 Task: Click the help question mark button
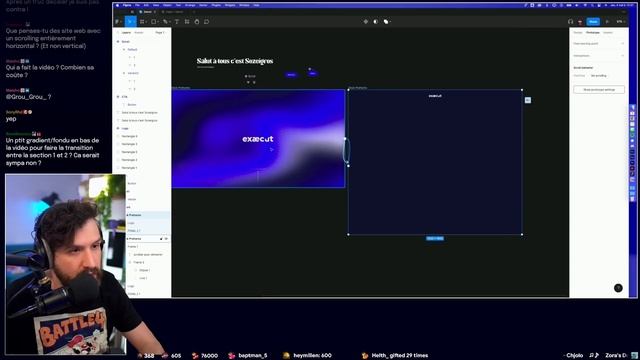618,288
